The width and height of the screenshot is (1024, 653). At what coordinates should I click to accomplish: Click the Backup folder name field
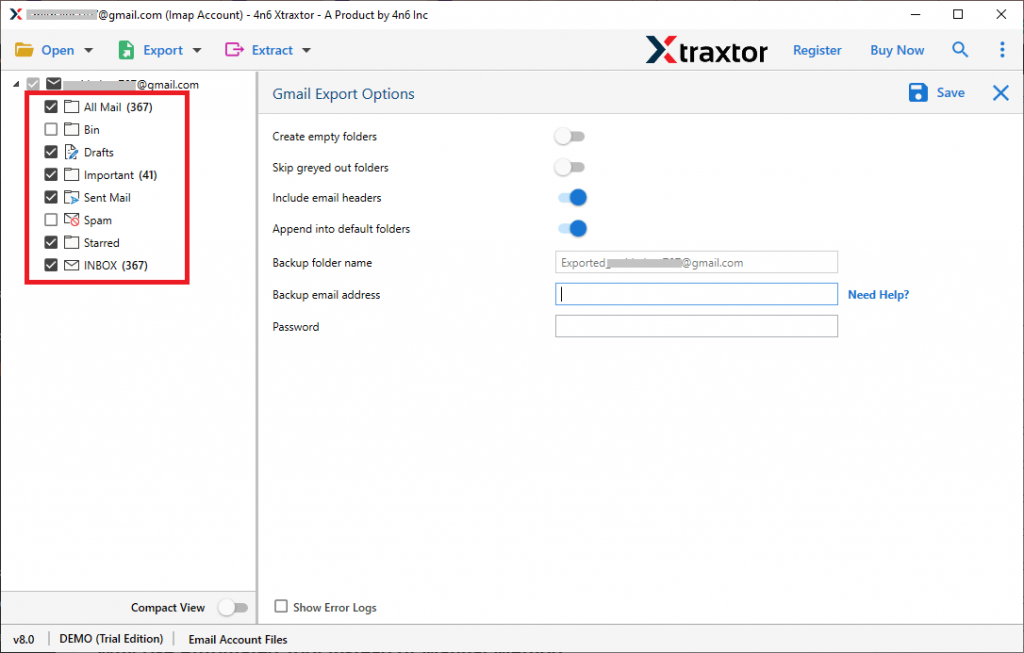click(696, 263)
